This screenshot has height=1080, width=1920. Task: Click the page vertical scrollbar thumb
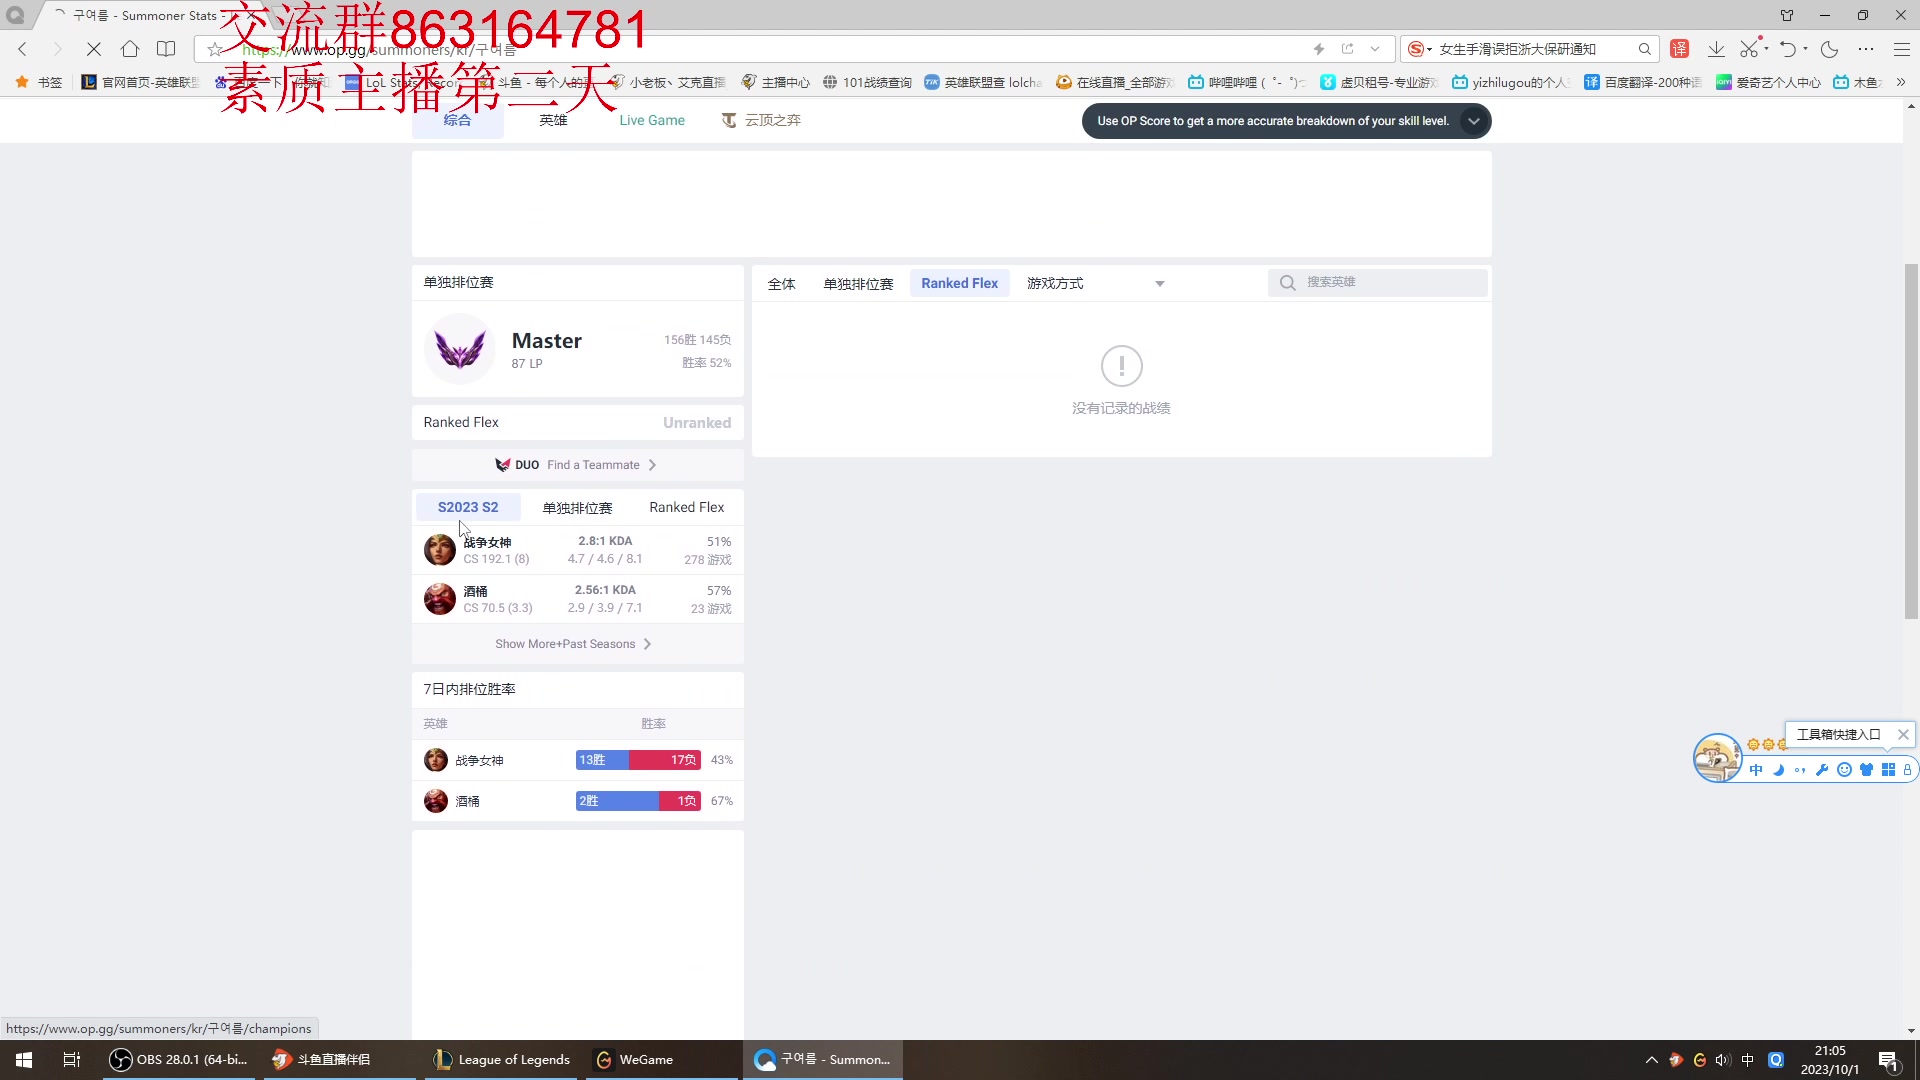(x=1911, y=440)
